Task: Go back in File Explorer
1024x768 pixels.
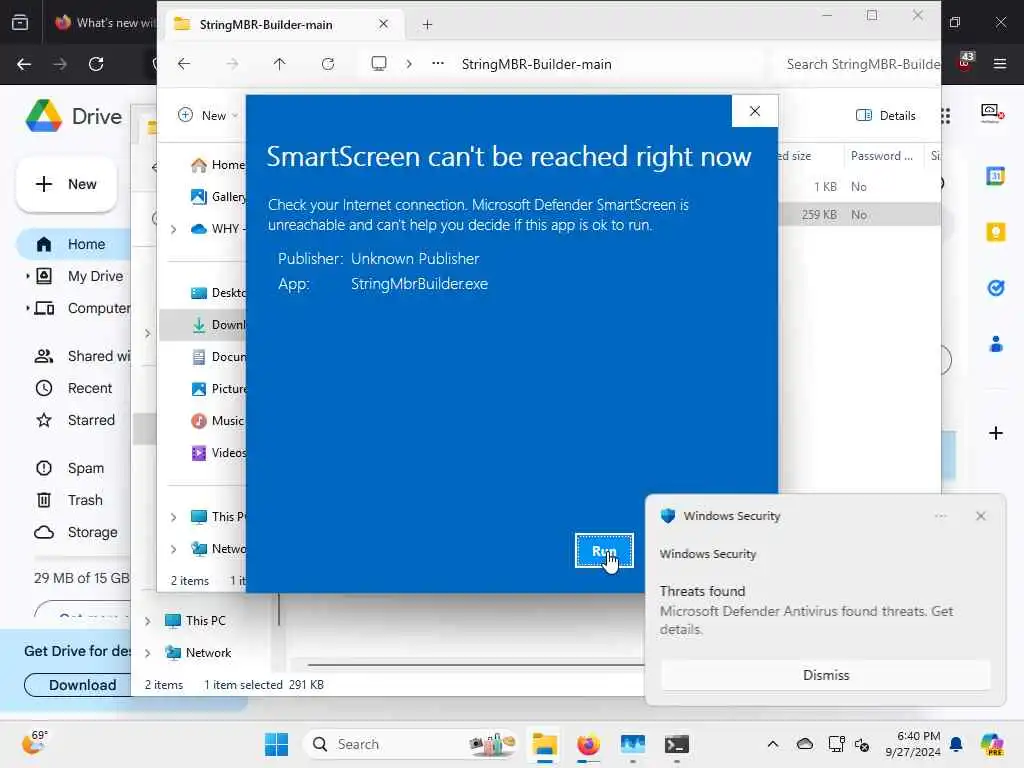Action: [184, 64]
